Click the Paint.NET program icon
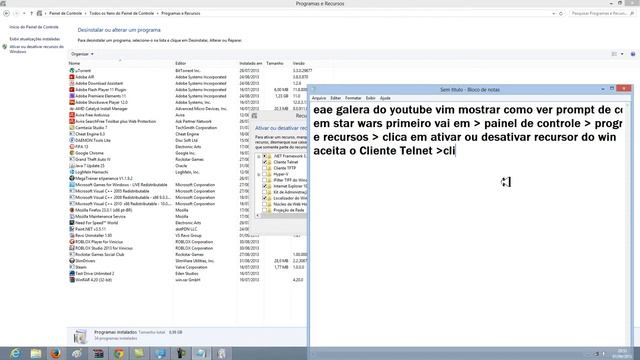 pos(72,229)
